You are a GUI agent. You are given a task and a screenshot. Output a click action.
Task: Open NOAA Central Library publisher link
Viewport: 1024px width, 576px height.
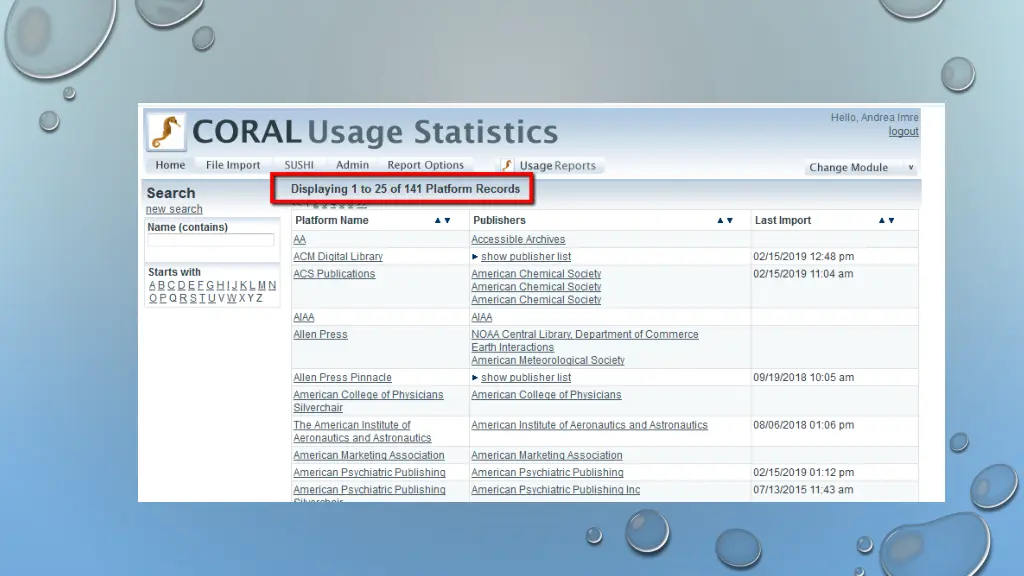pyautogui.click(x=585, y=334)
